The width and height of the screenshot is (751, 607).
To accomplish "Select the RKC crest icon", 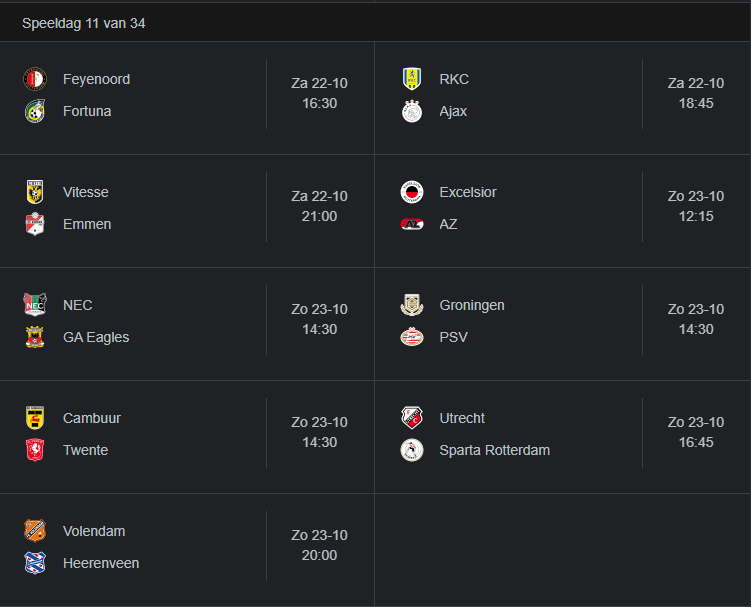I will (411, 79).
